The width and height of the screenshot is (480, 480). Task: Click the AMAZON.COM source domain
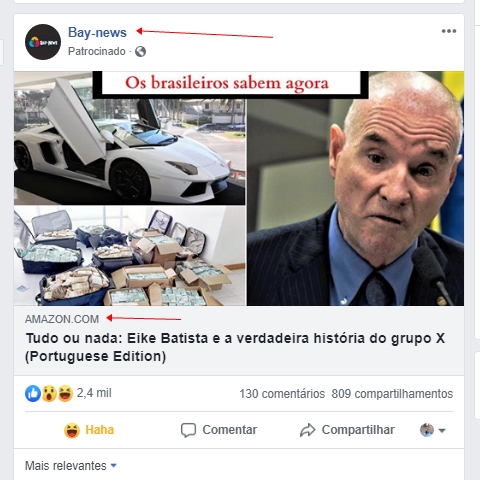[62, 319]
